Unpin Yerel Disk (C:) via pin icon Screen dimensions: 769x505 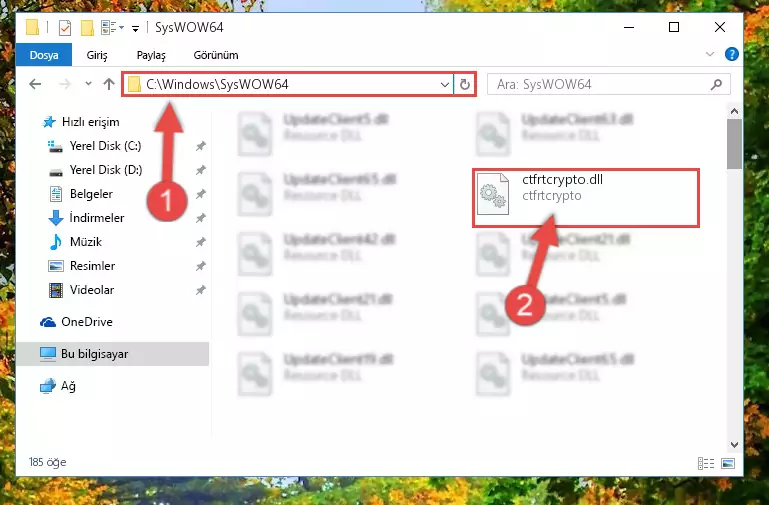[x=201, y=146]
